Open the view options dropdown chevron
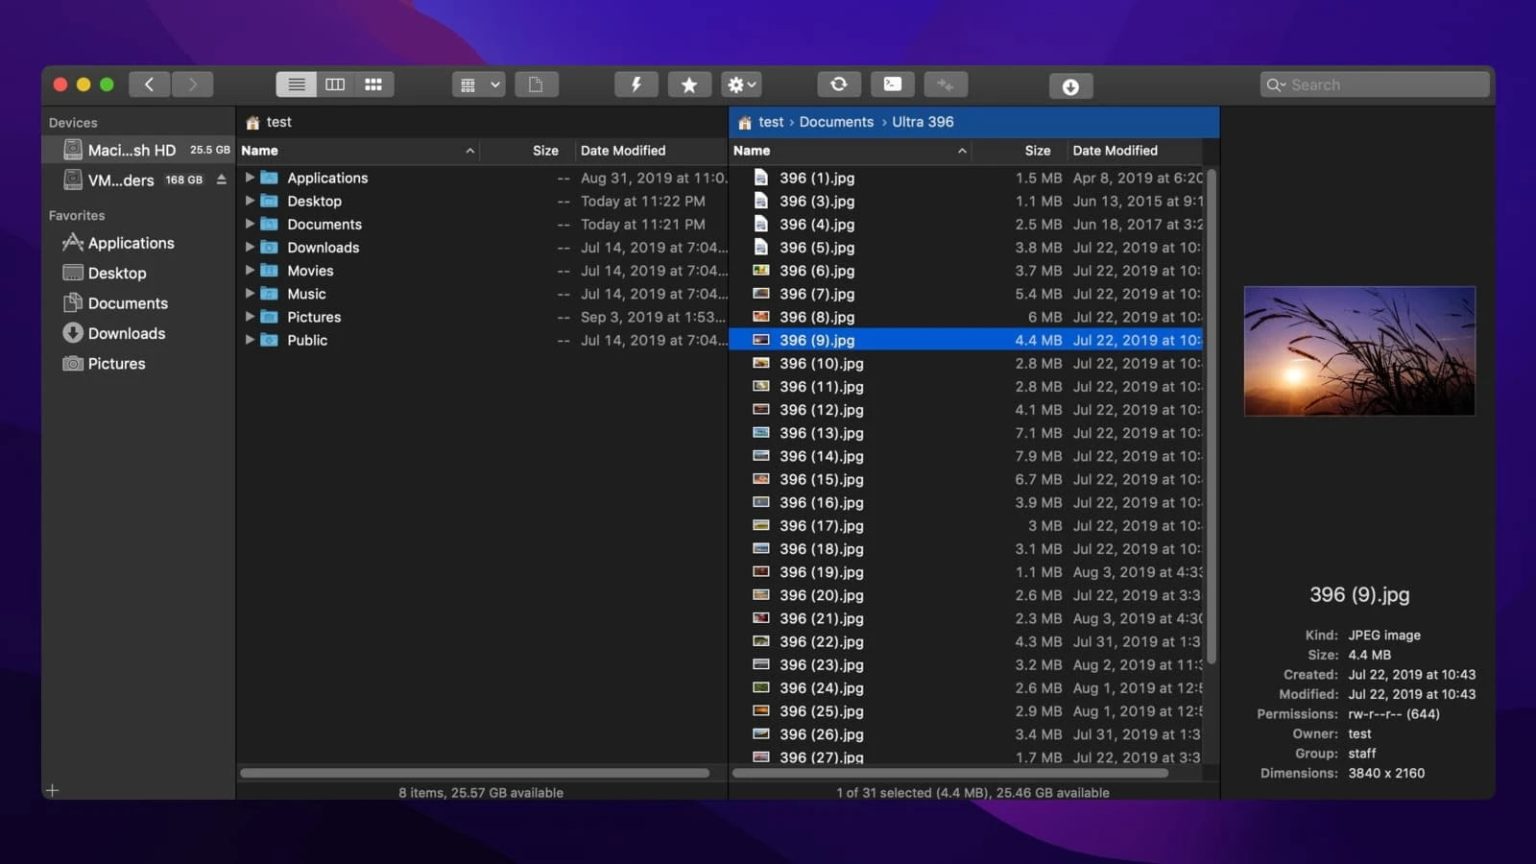Image resolution: width=1536 pixels, height=864 pixels. coord(494,84)
